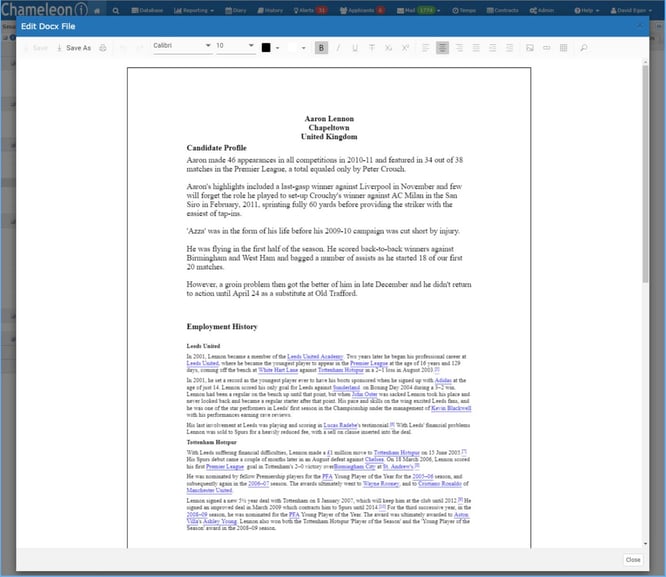Align text right
Viewport: 666px width, 577px height.
[459, 48]
